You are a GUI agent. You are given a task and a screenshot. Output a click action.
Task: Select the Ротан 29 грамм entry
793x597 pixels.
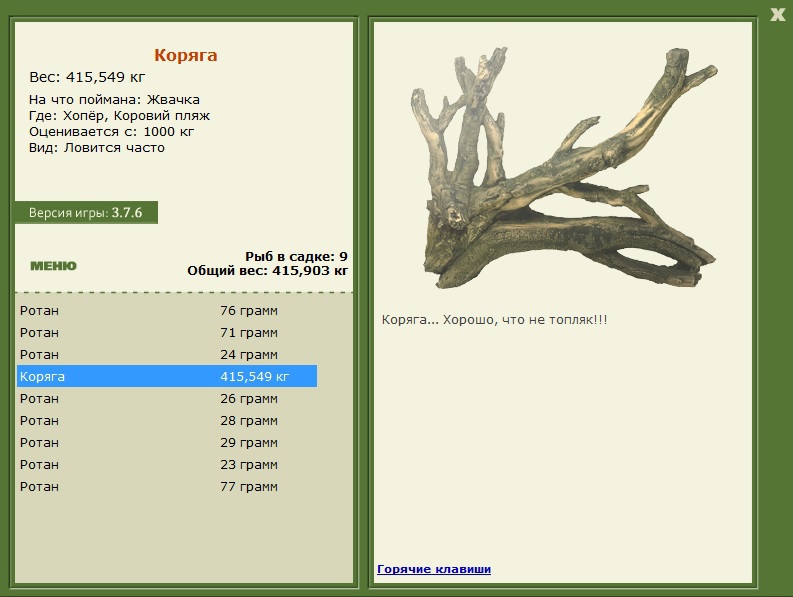coord(167,443)
